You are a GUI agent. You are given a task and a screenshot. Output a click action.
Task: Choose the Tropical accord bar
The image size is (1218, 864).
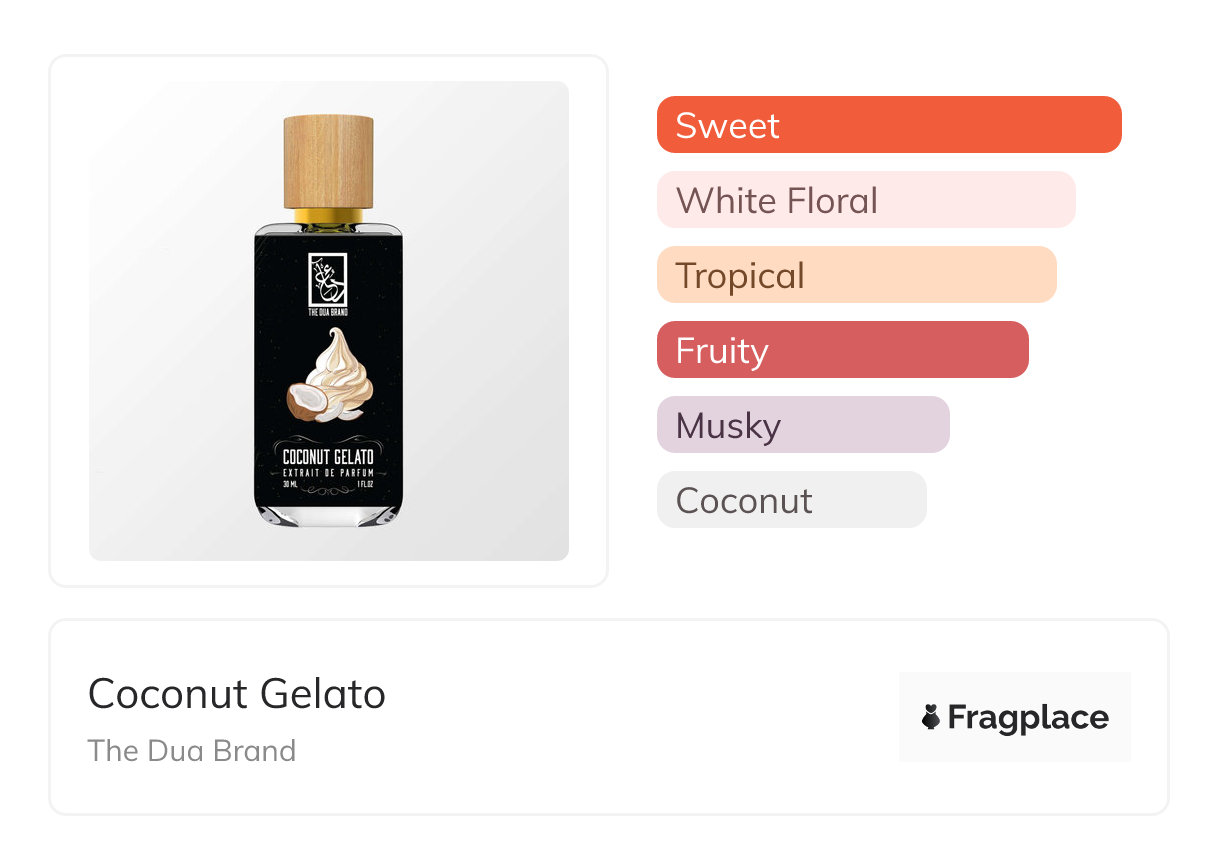[x=856, y=275]
